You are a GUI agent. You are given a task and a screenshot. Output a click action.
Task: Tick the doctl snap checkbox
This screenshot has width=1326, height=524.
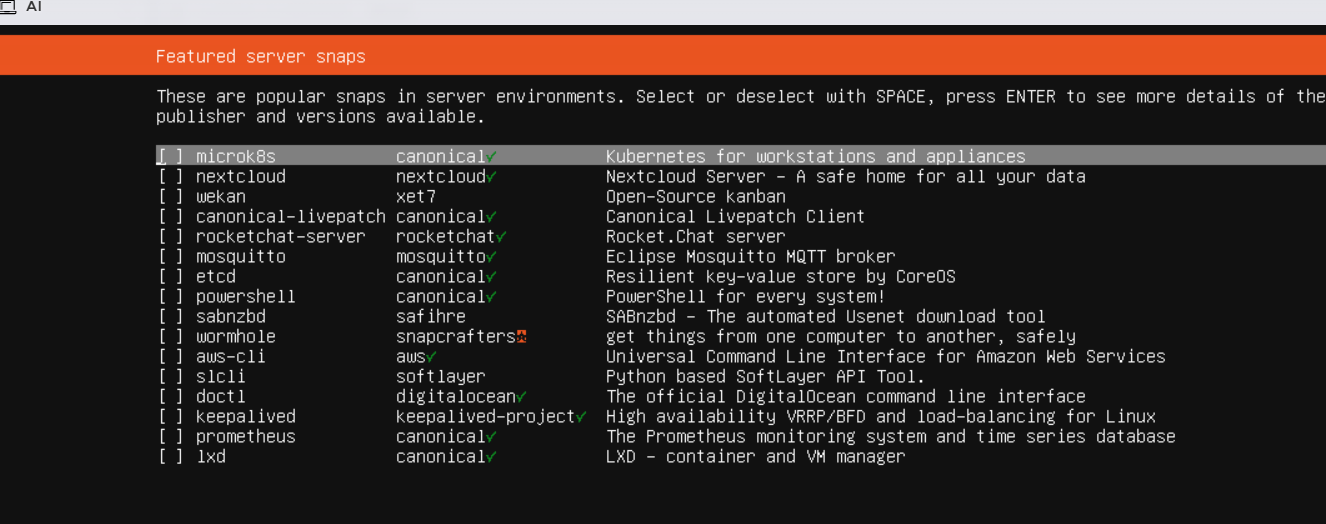[171, 397]
